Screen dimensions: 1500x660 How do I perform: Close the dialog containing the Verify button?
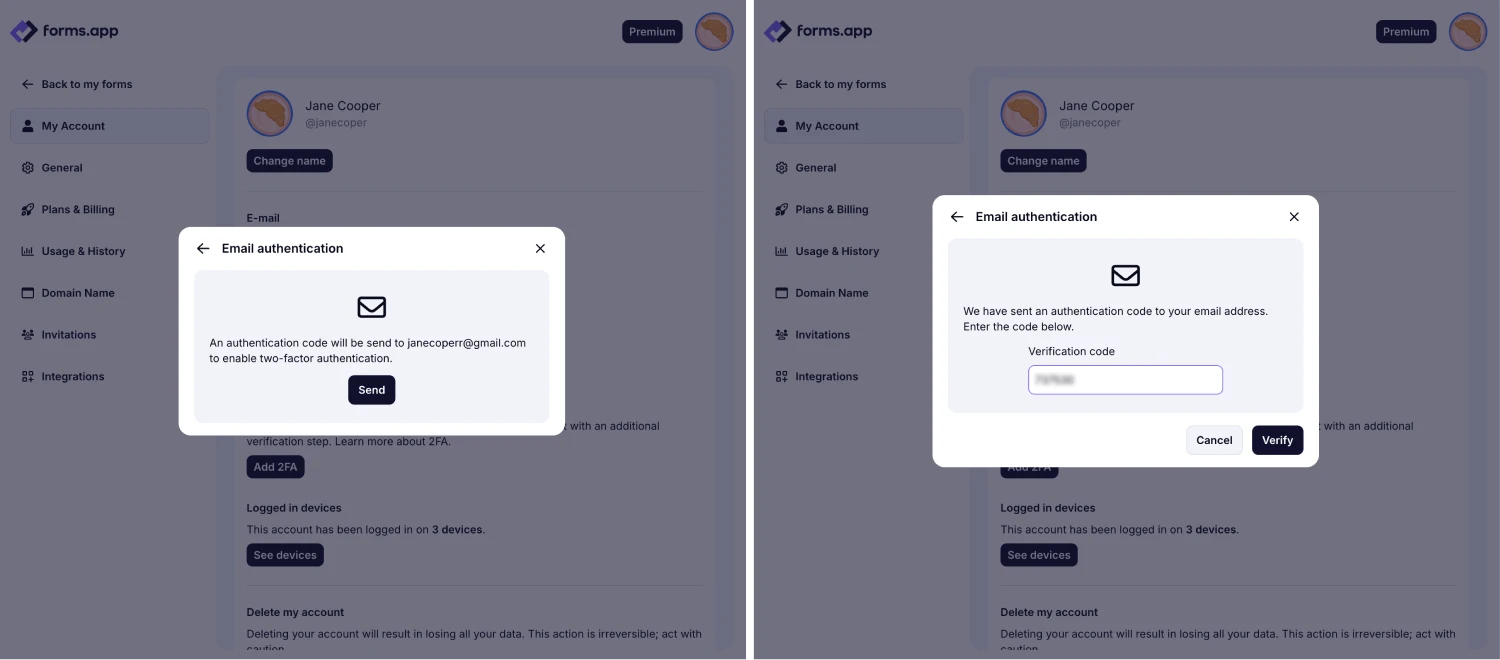[1294, 217]
